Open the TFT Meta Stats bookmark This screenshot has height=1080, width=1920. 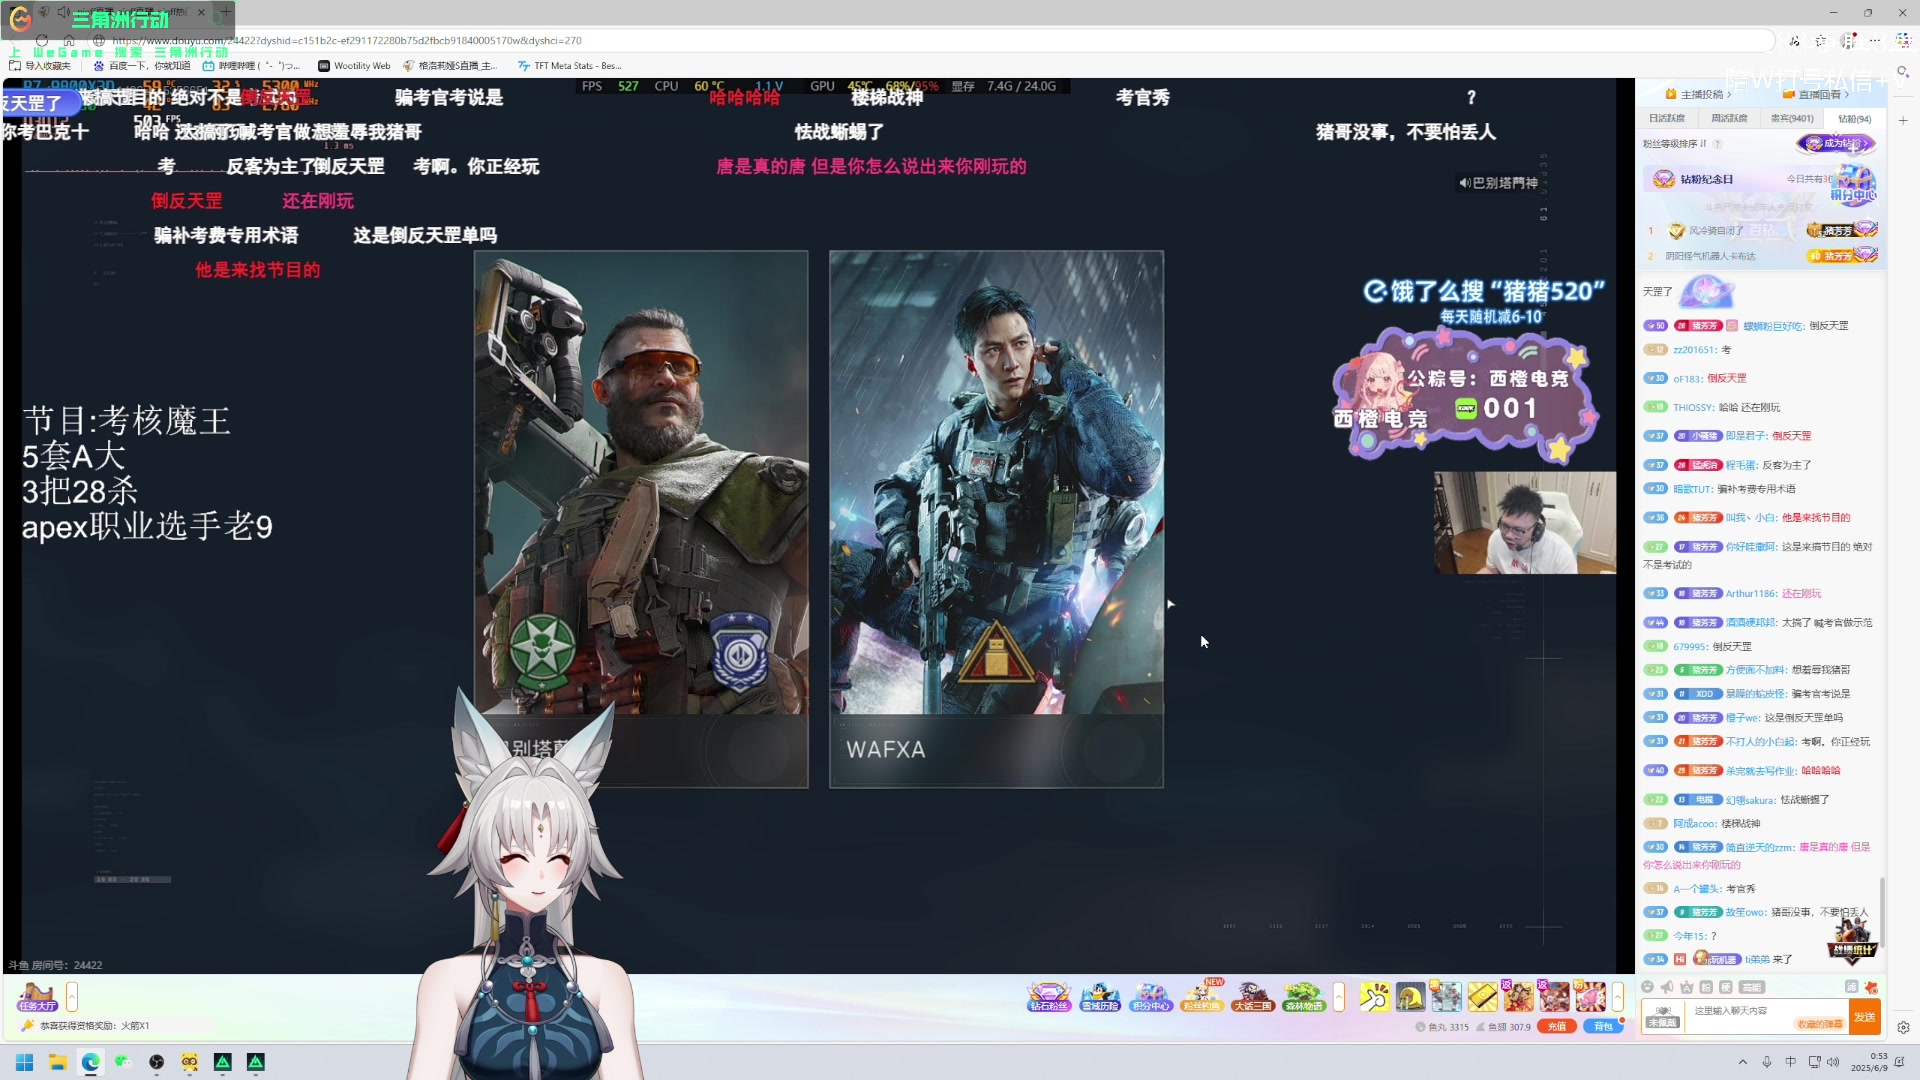[570, 66]
